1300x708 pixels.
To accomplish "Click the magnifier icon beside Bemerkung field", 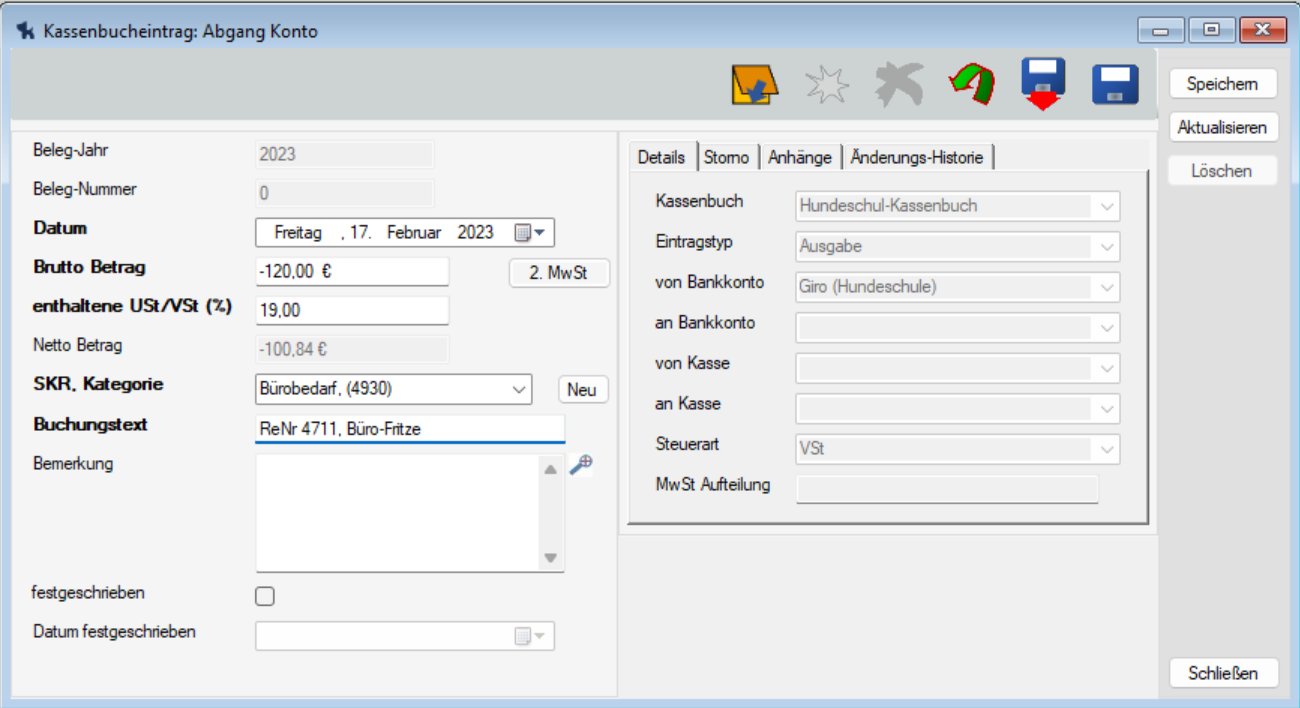I will 581,465.
